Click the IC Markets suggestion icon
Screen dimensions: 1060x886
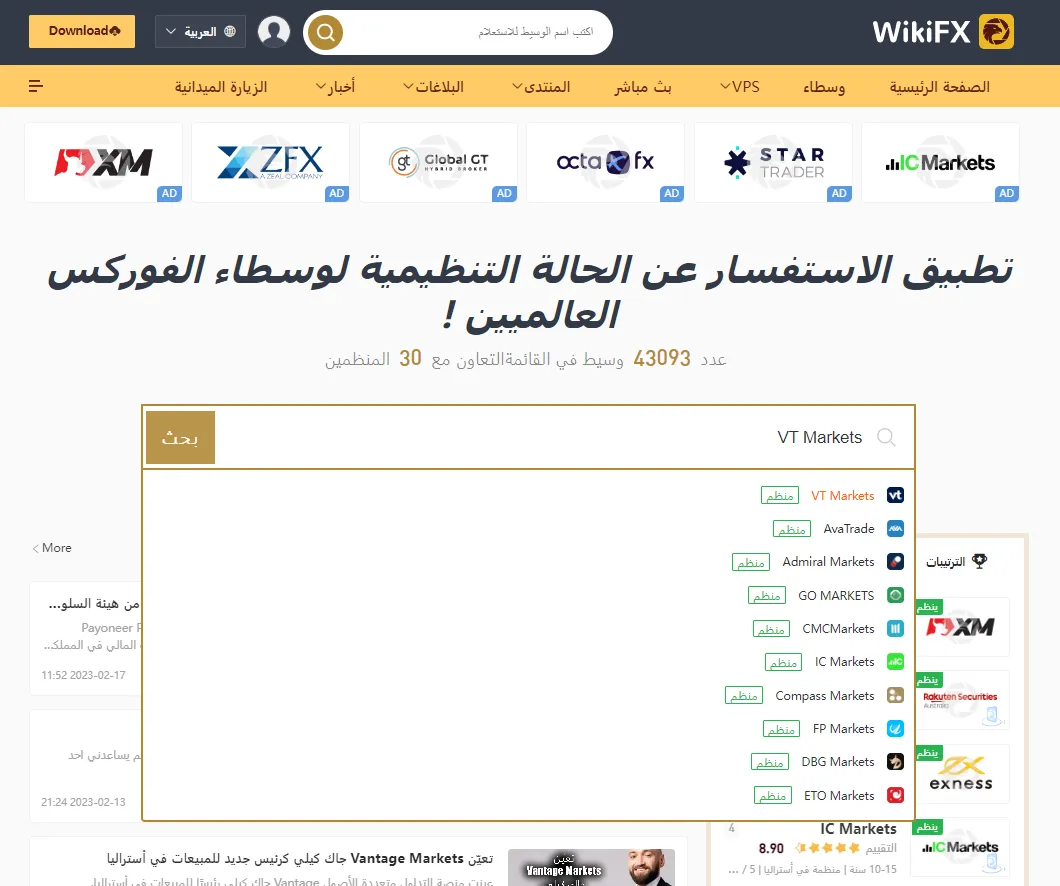(895, 662)
